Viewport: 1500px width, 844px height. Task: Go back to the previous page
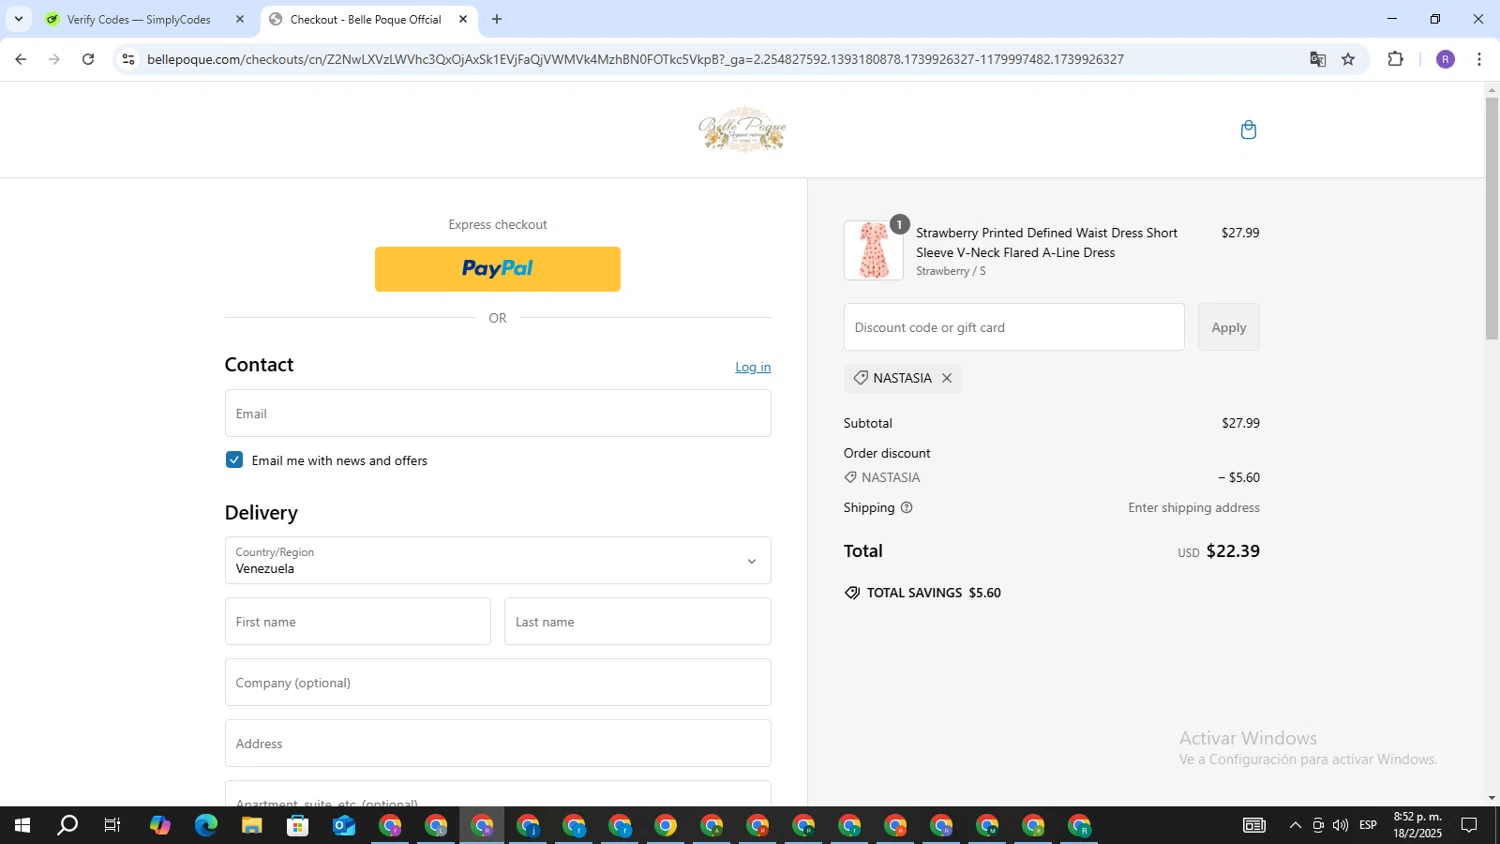[20, 59]
